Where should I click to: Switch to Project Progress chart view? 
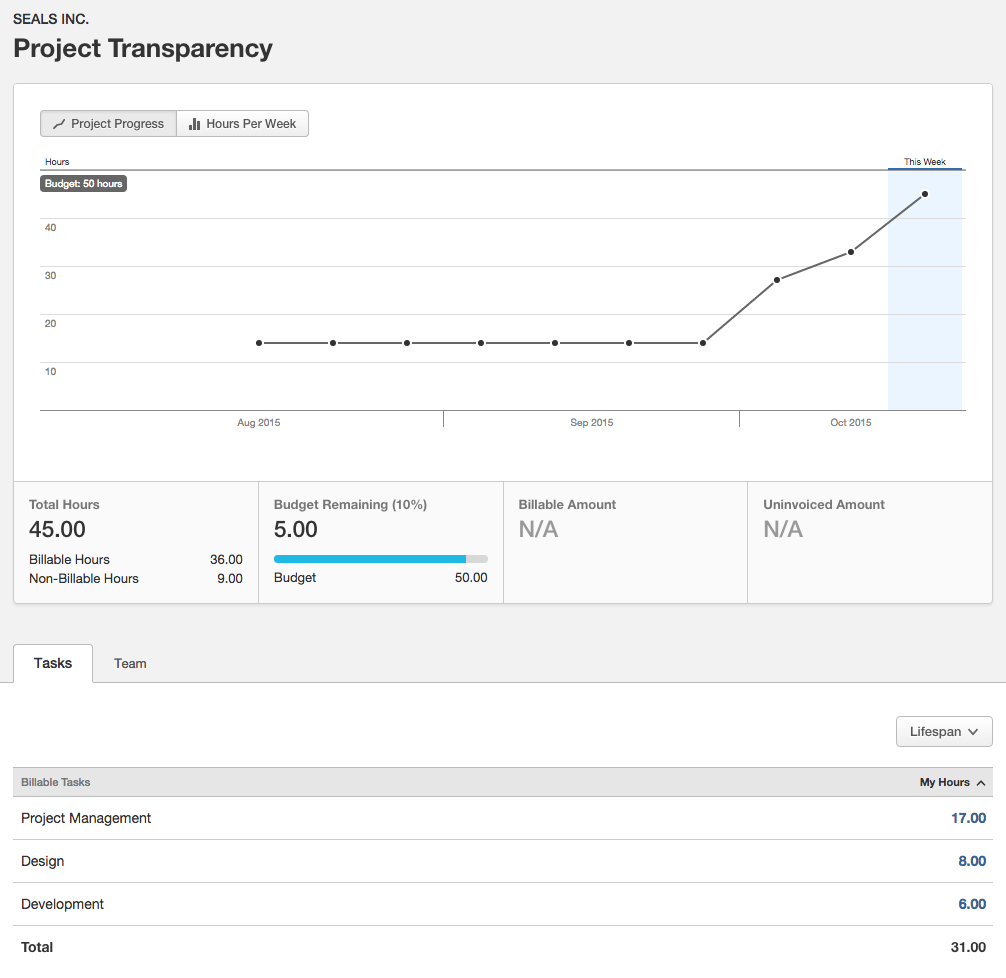[108, 123]
